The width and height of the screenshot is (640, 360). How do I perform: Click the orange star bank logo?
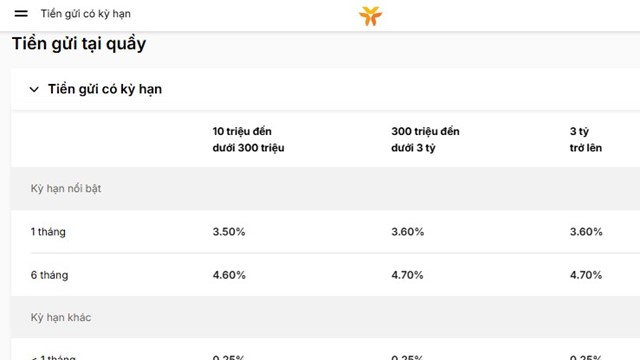coord(370,16)
